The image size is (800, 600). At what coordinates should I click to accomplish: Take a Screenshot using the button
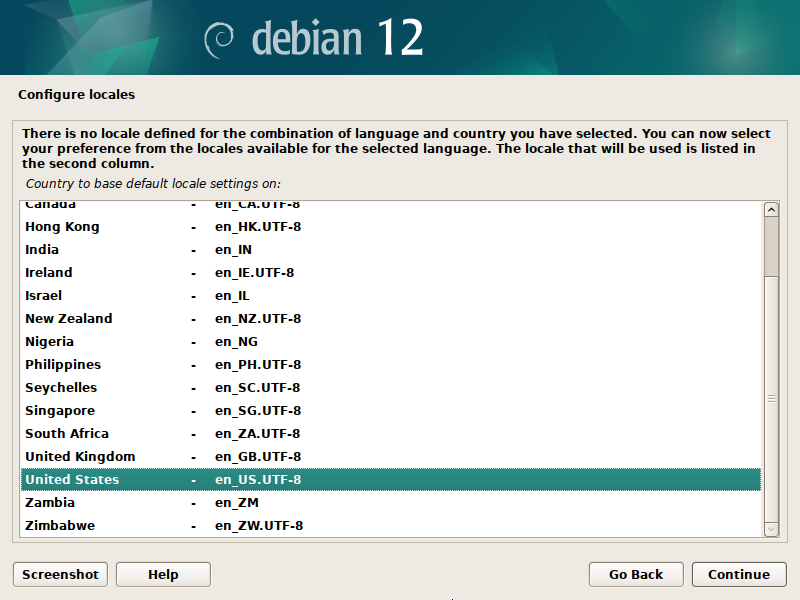coord(60,574)
